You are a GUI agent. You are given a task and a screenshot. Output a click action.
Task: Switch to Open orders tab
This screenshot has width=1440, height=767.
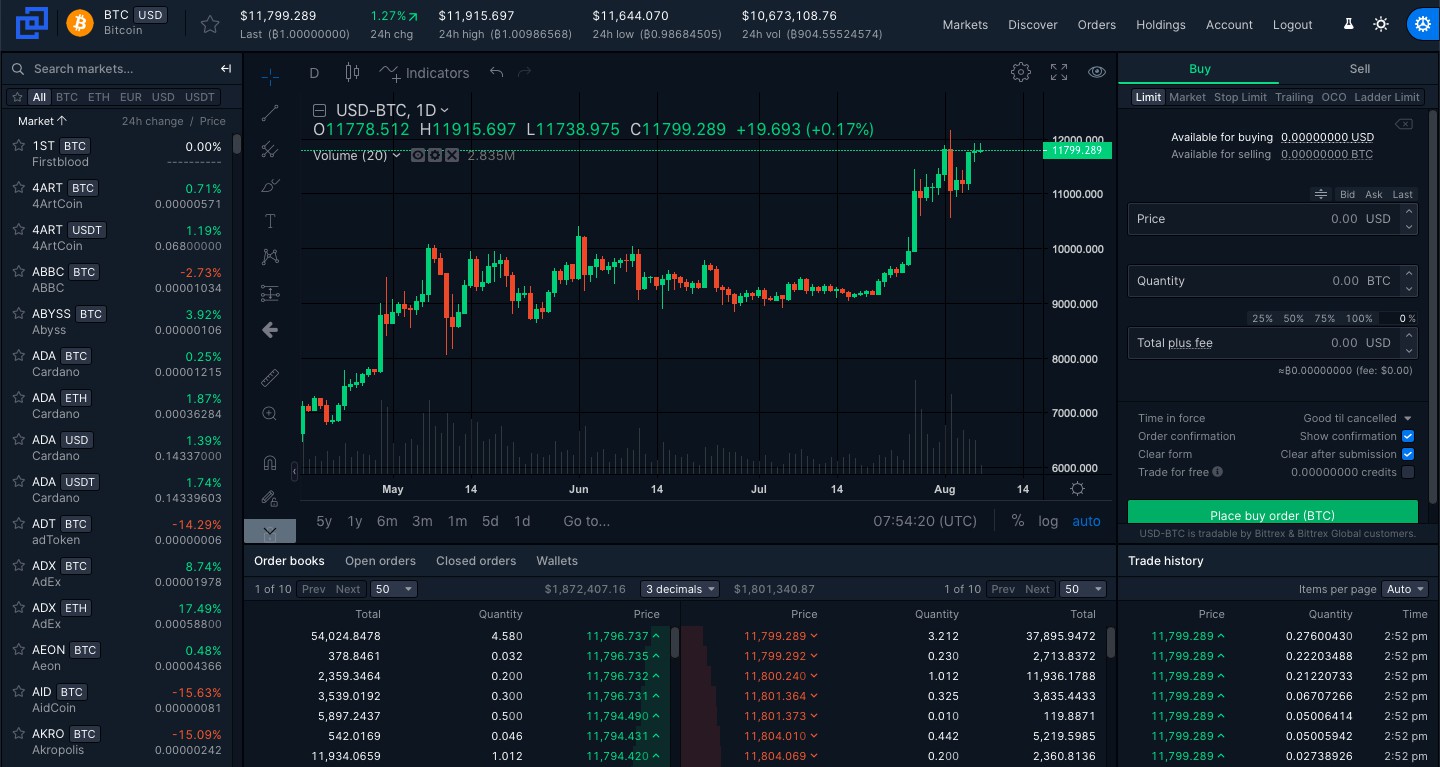coord(380,561)
